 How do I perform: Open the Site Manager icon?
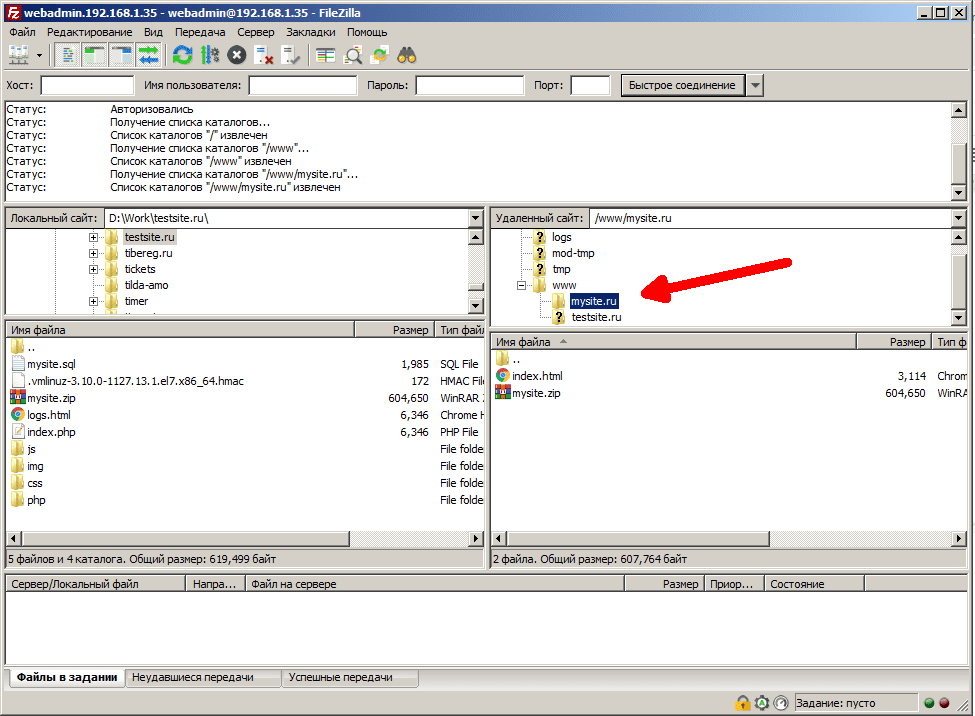click(19, 55)
